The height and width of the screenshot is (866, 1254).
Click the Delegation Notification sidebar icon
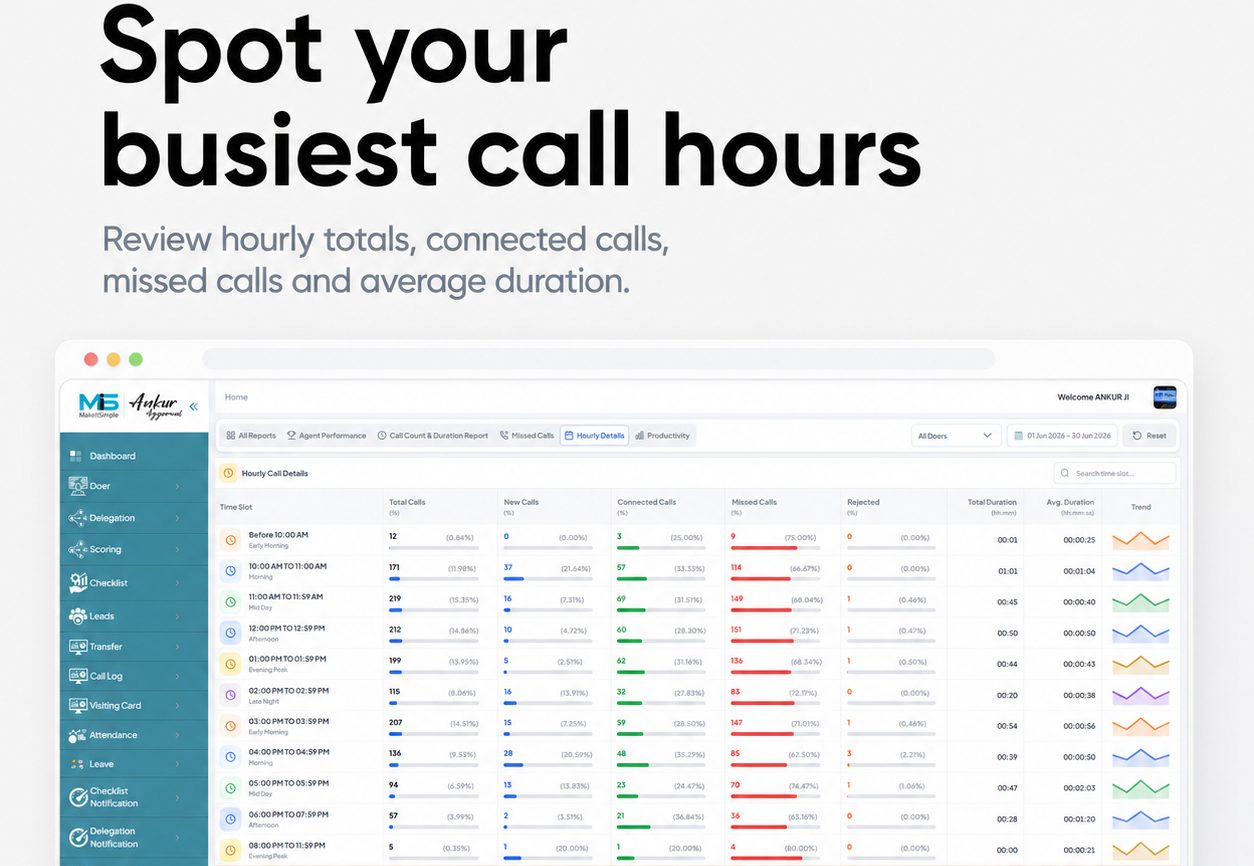[x=78, y=837]
